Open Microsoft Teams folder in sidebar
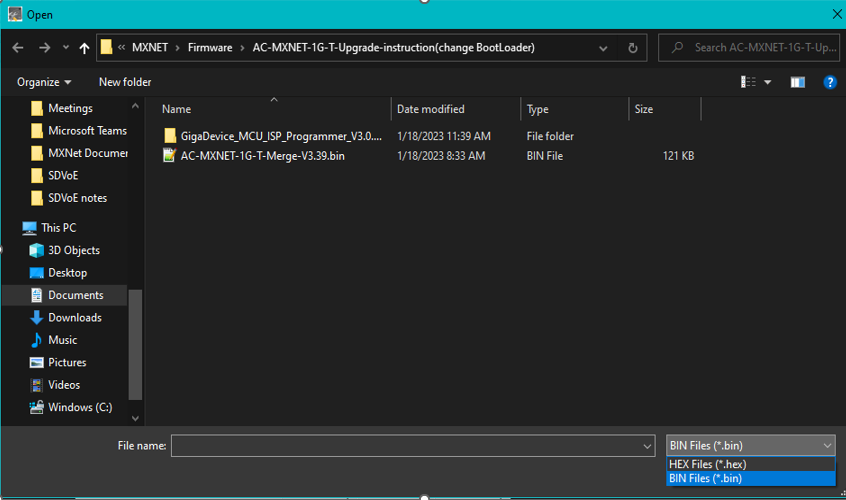This screenshot has height=500, width=846. click(x=87, y=131)
